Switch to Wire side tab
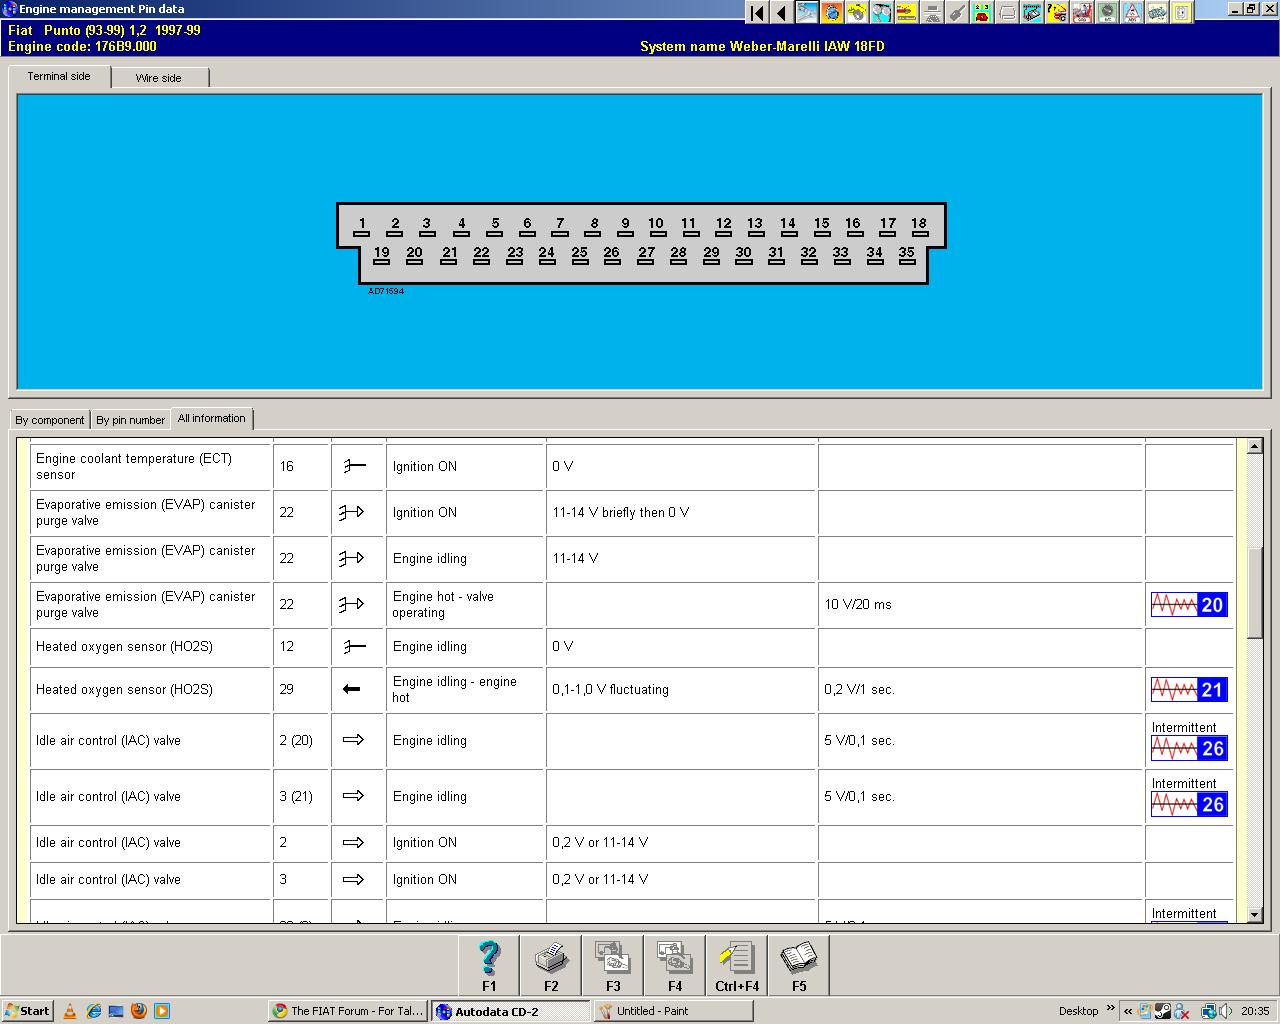This screenshot has height=1024, width=1280. pos(159,78)
